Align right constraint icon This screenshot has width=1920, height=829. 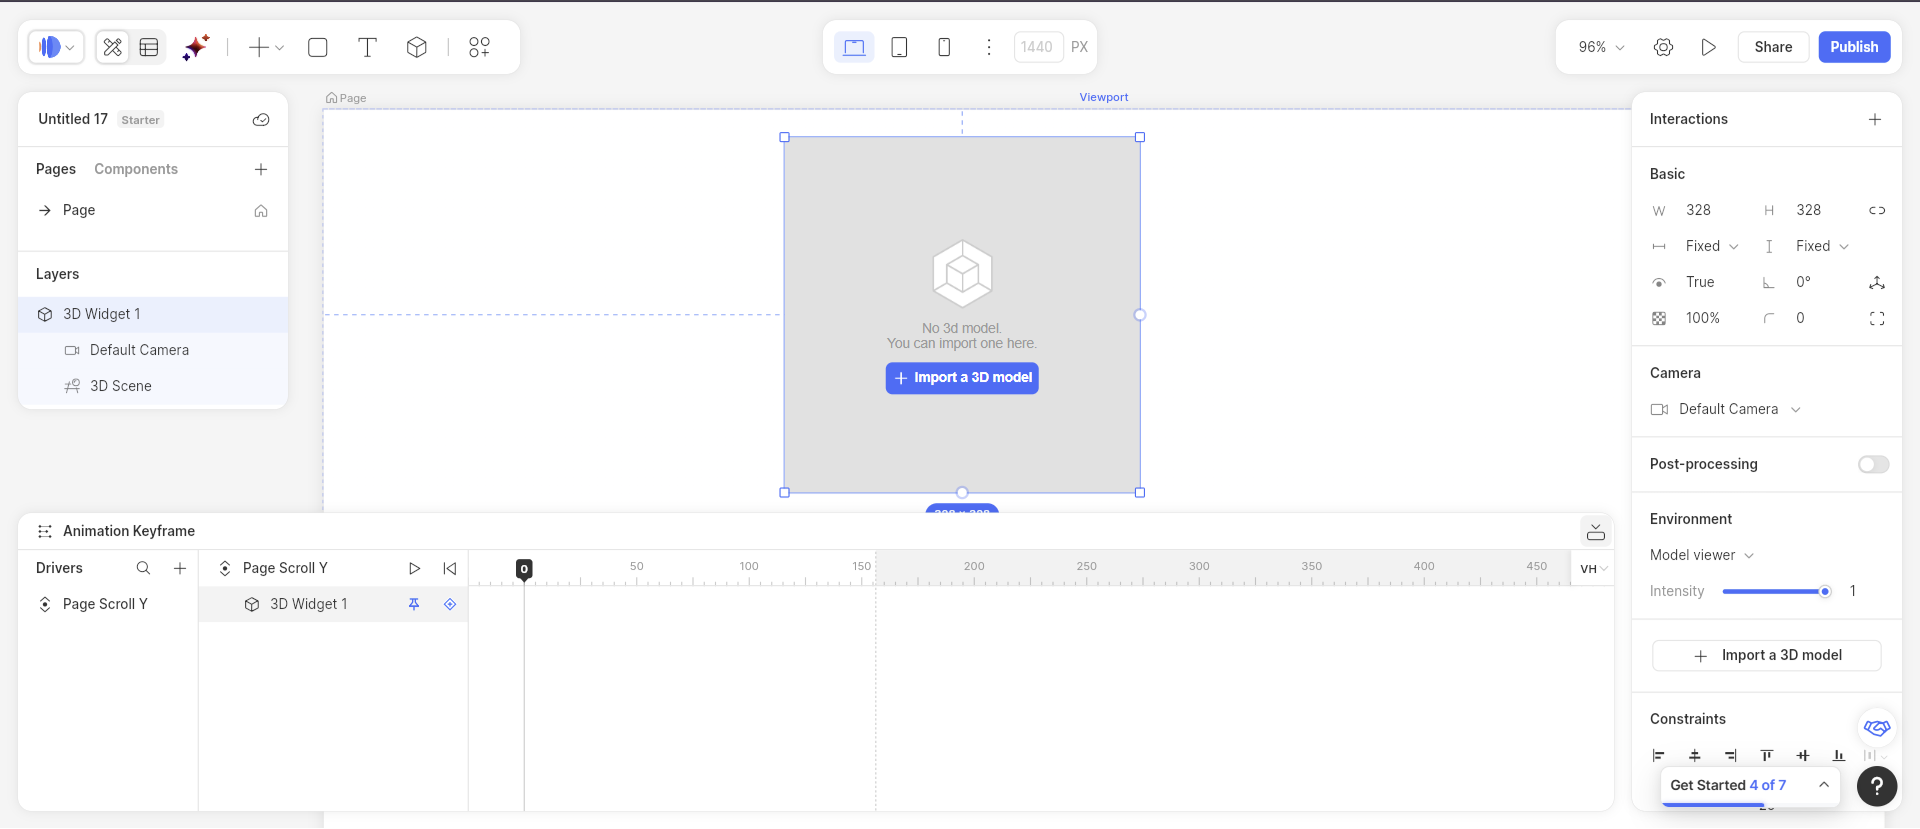point(1731,756)
